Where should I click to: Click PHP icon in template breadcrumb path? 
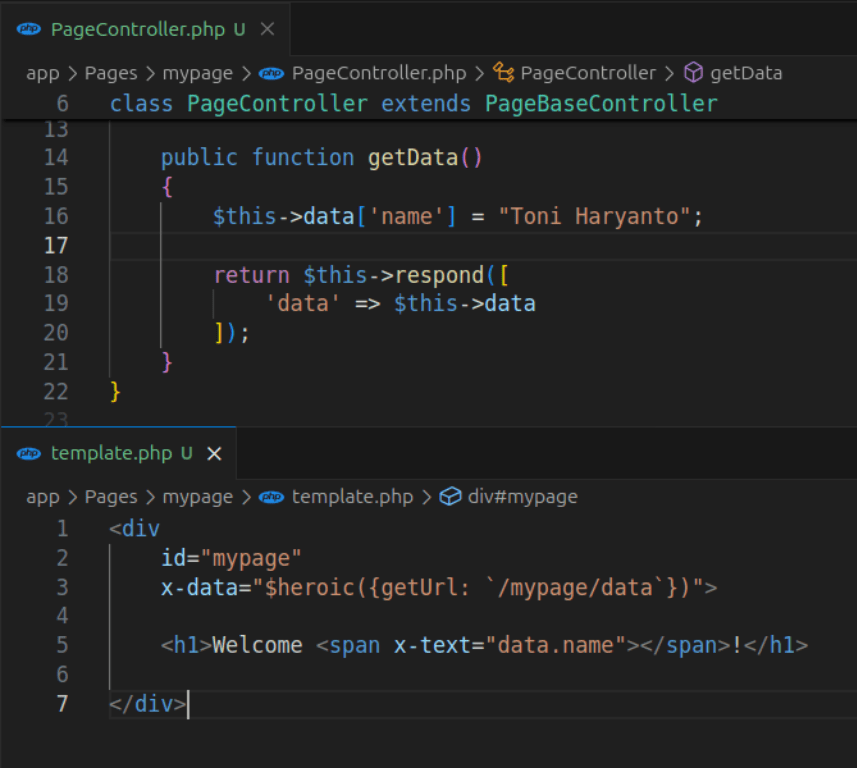pyautogui.click(x=271, y=497)
